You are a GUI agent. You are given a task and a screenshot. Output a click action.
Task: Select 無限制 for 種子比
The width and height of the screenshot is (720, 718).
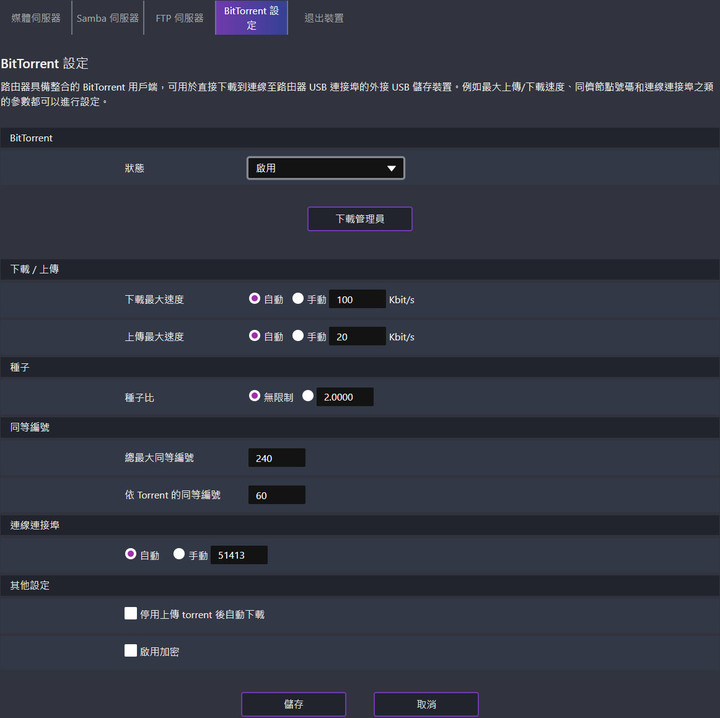tap(254, 396)
